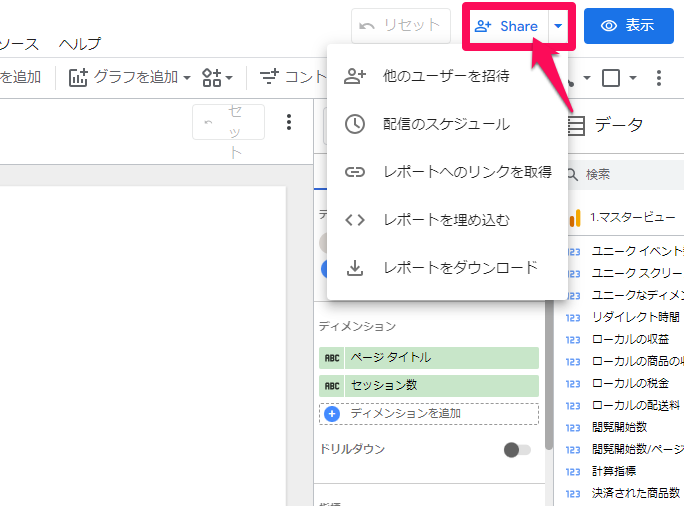Click the Share button

click(509, 26)
